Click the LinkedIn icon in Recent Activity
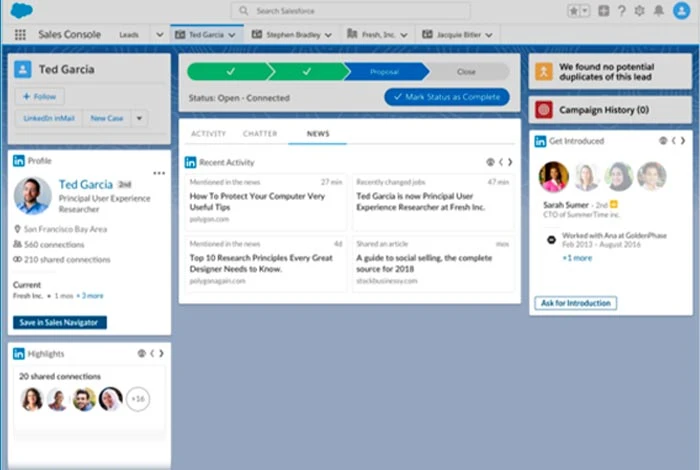This screenshot has height=470, width=700. point(191,162)
